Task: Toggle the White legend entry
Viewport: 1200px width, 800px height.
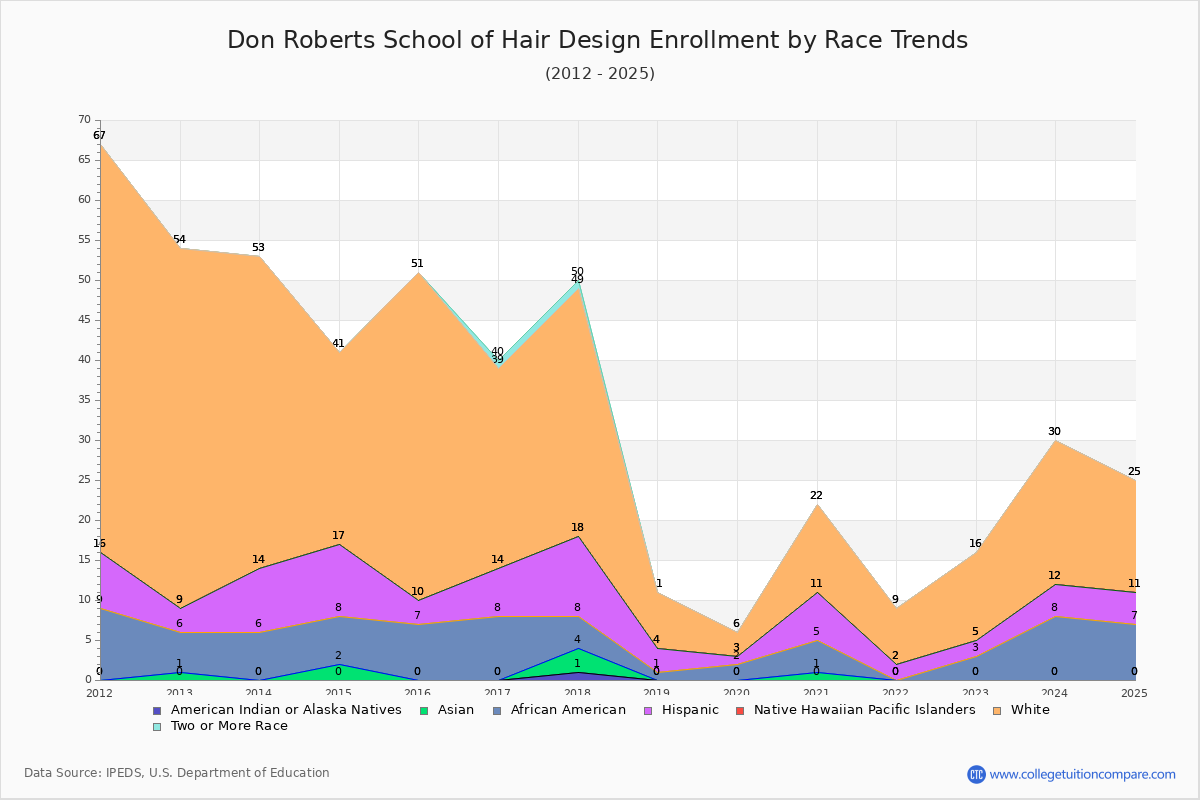Action: [1021, 710]
